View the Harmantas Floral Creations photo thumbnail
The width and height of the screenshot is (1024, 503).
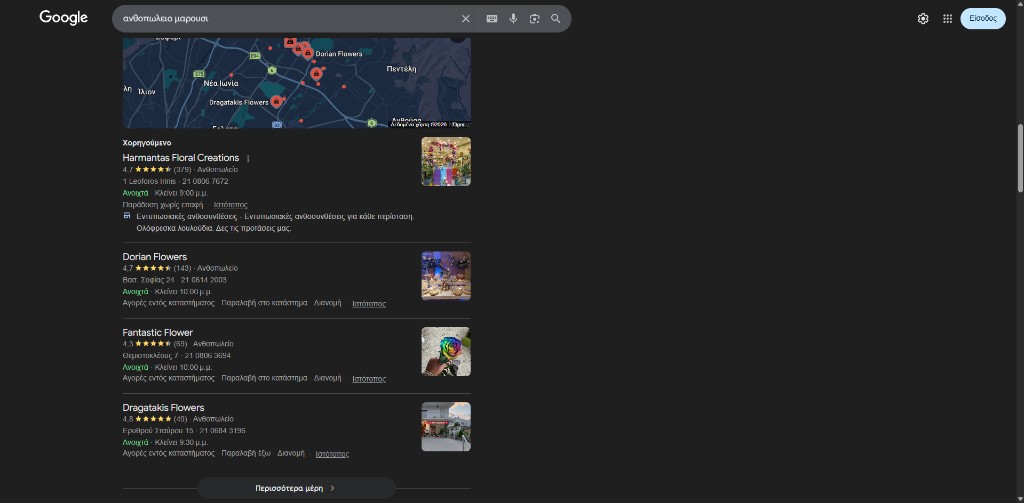tap(446, 161)
